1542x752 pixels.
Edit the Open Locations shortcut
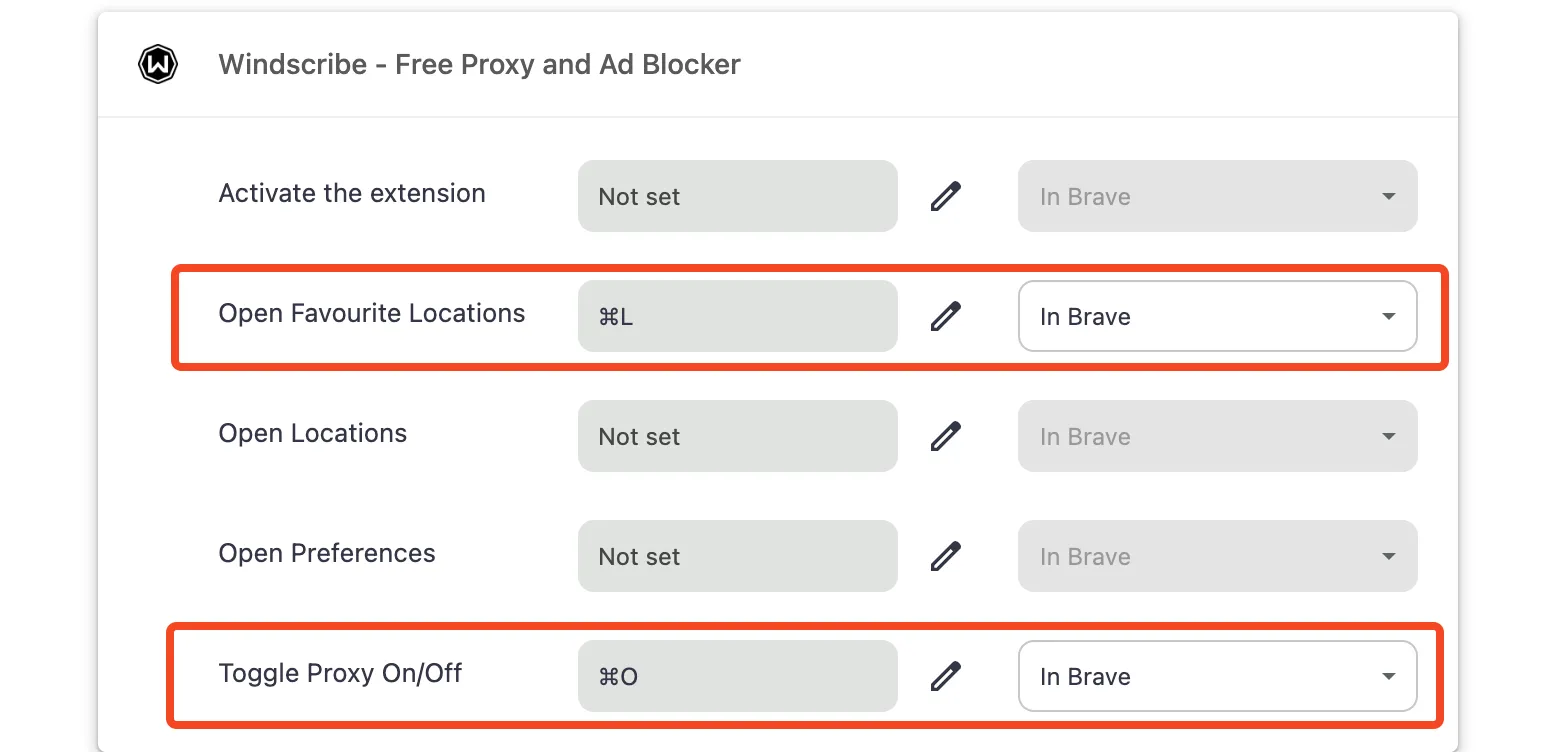945,436
